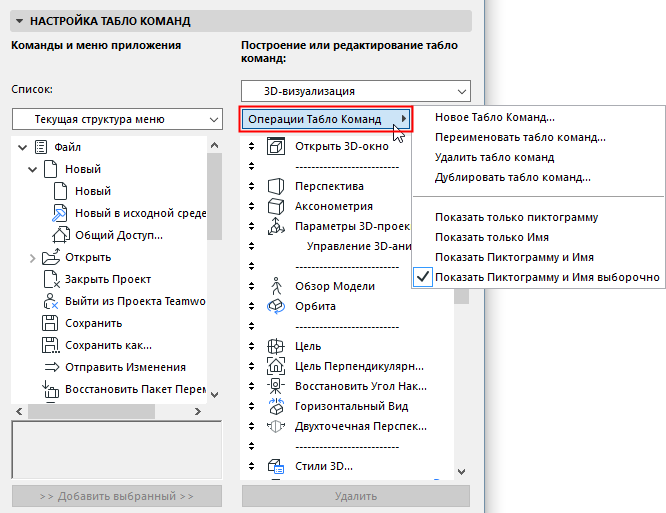
Task: Click the Горизонтальный Вид icon
Action: tap(277, 406)
